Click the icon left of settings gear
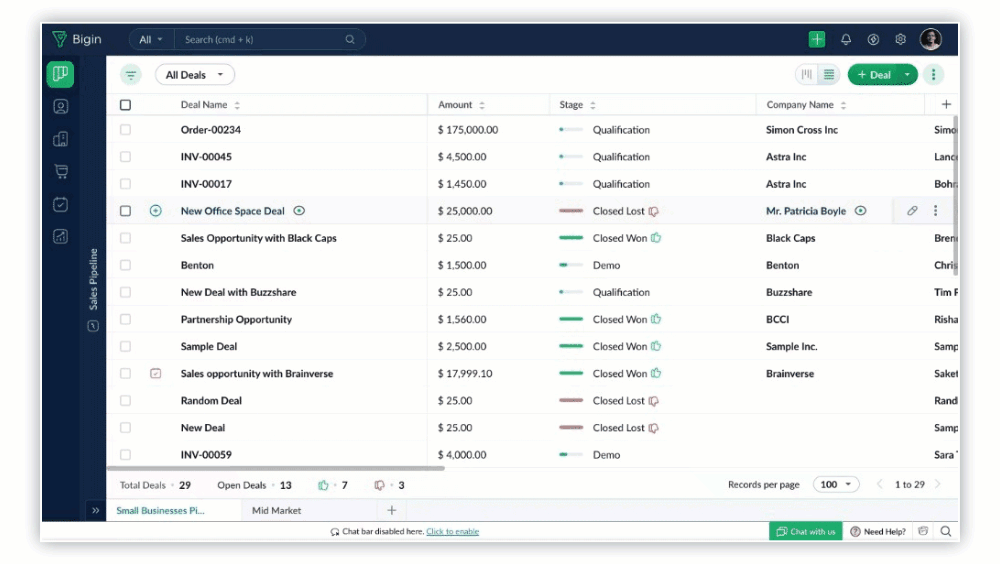The height and width of the screenshot is (564, 1000). click(x=873, y=40)
